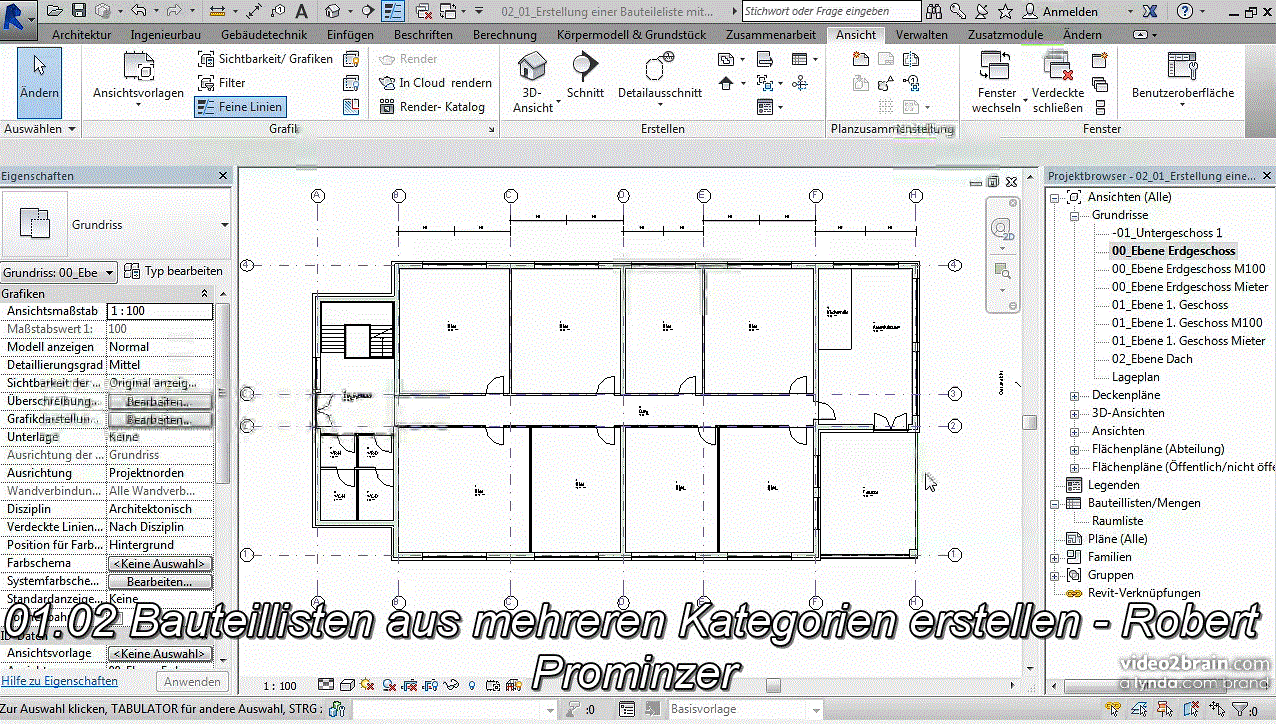Collapse the Grafiken properties section
1276x724 pixels.
point(205,294)
